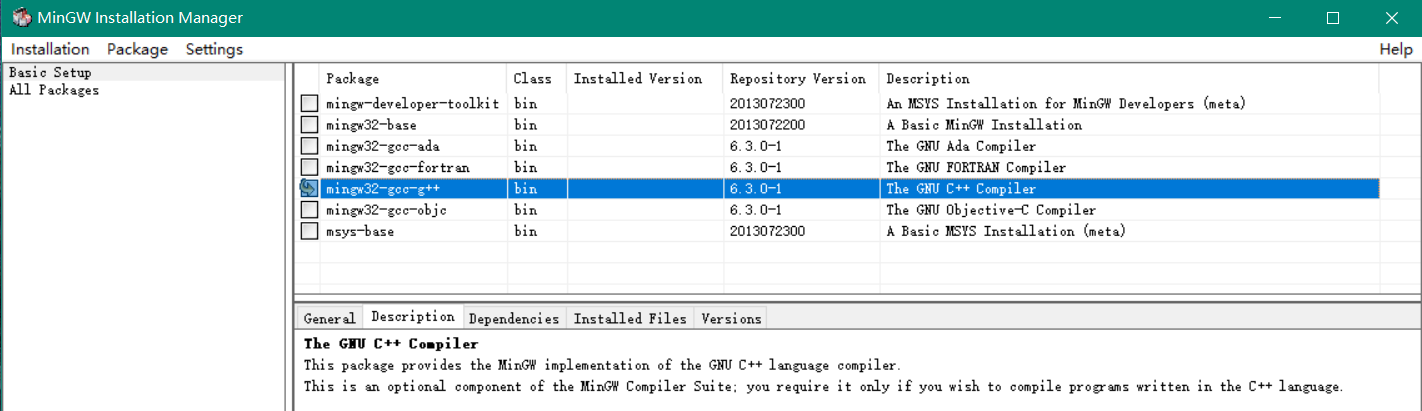Viewport: 1422px width, 411px height.
Task: Select the mingw-developer-toolkit package name
Action: [x=412, y=104]
